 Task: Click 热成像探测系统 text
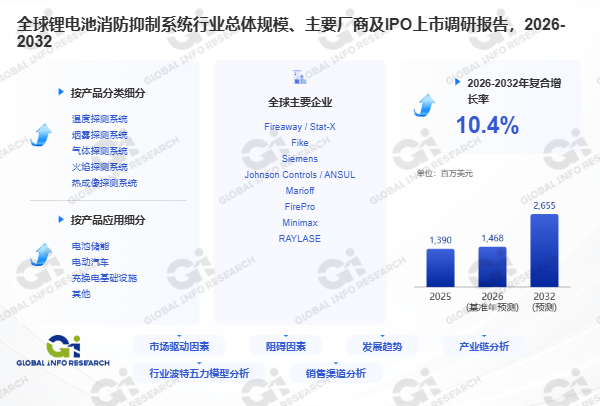[x=104, y=183]
